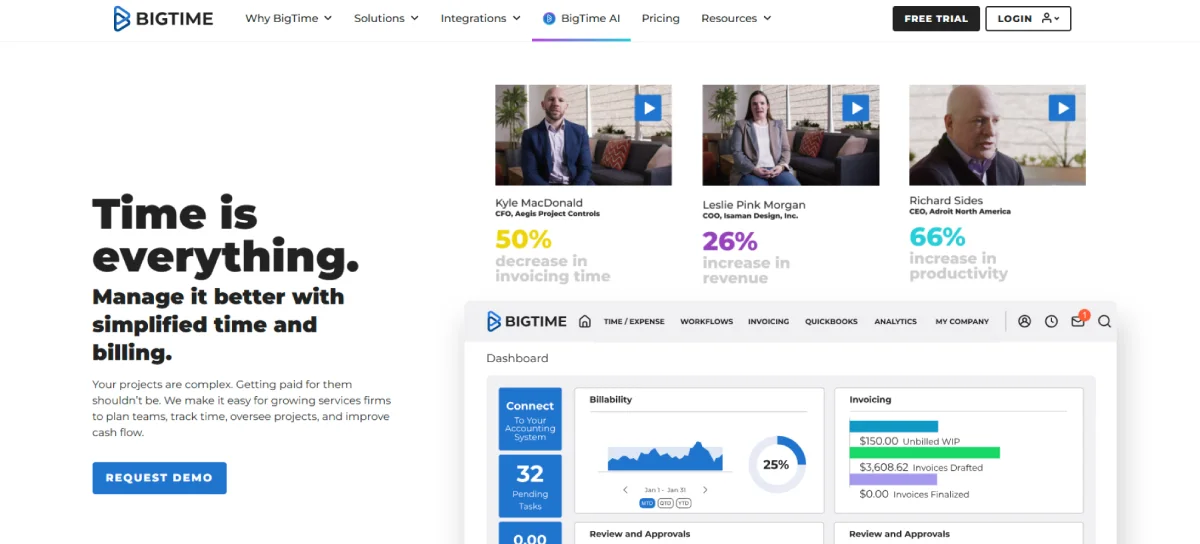Viewport: 1200px width, 544px height.
Task: Click the yellow 50% statistic
Action: point(524,239)
